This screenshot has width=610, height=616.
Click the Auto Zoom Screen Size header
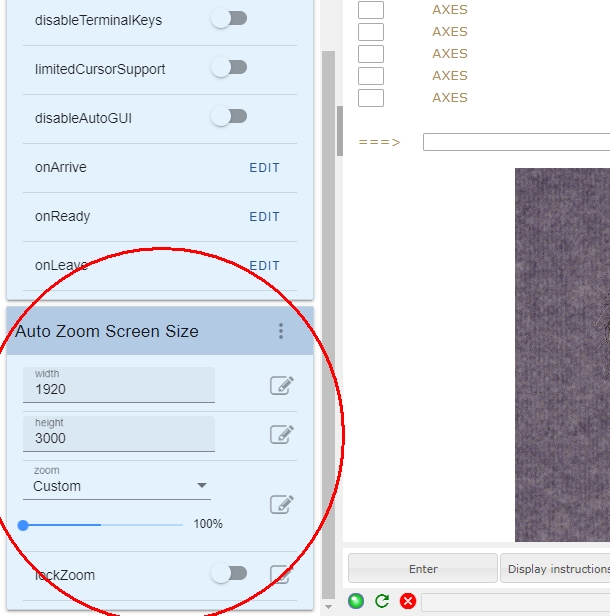(x=160, y=331)
